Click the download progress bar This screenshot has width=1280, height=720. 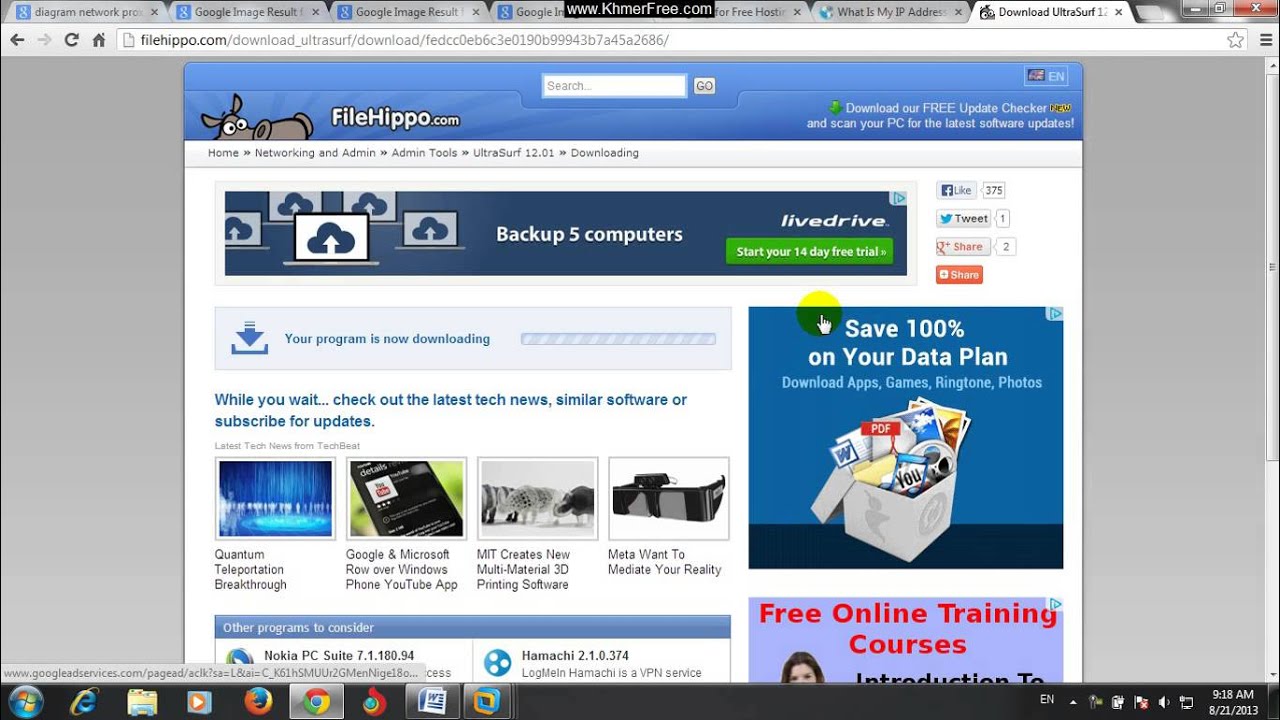tap(618, 339)
